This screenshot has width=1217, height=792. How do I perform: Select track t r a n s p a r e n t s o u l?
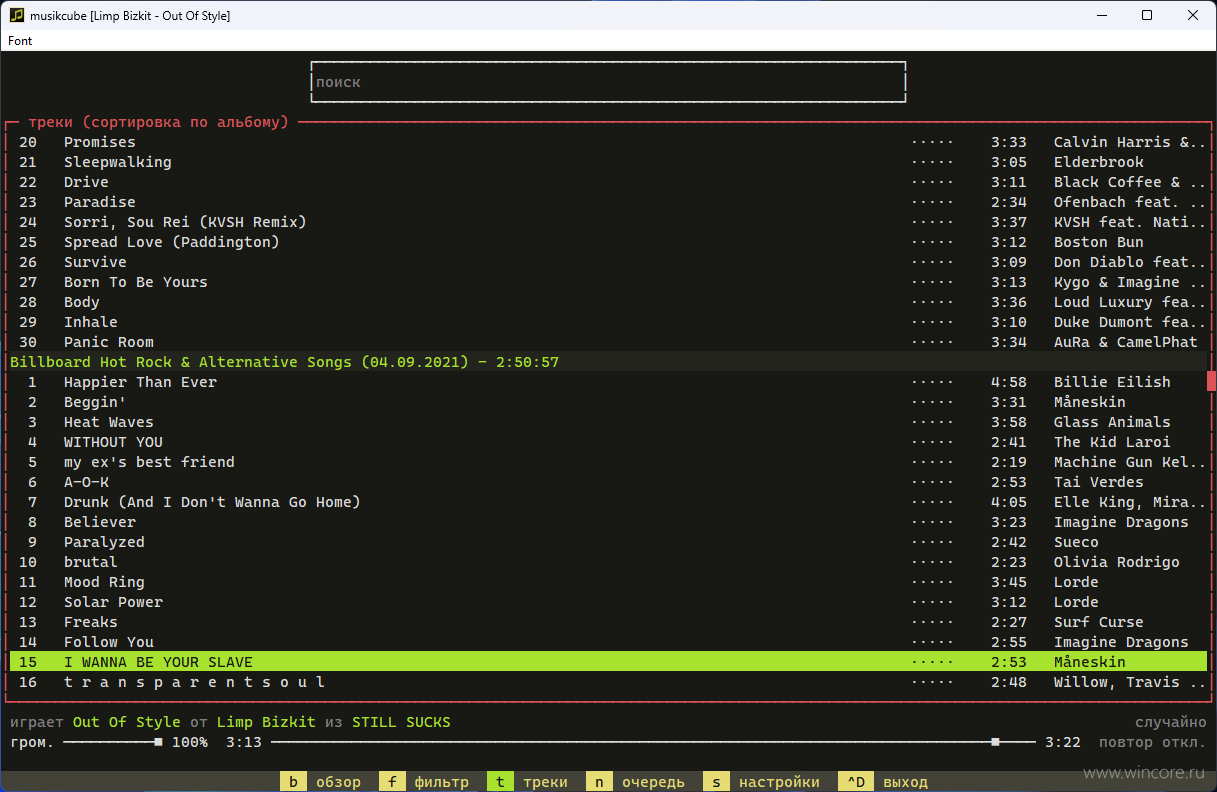coord(608,682)
